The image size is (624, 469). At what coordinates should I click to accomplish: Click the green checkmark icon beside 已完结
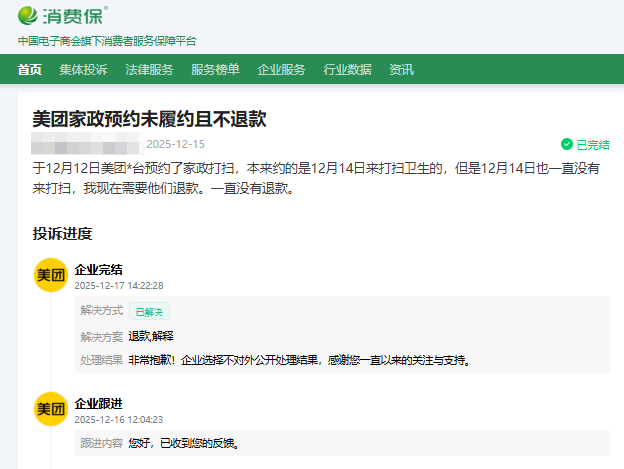coord(567,144)
